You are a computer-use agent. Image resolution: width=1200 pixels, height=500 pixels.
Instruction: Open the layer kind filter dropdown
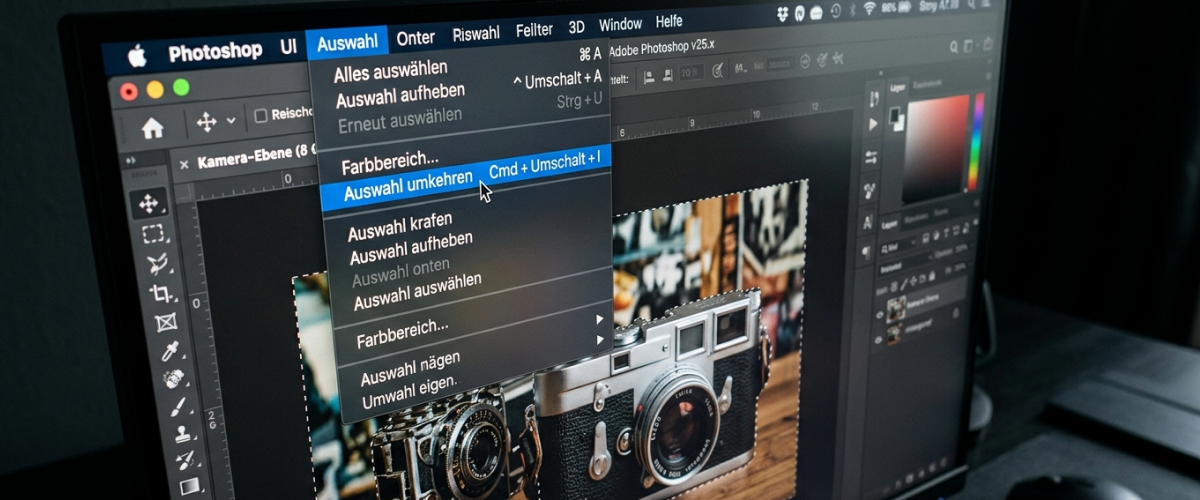[x=898, y=247]
